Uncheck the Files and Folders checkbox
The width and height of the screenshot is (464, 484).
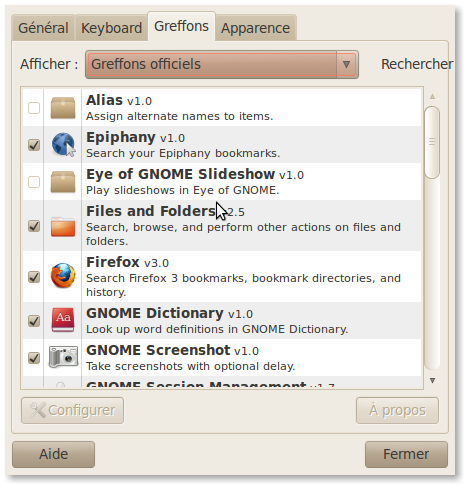tap(34, 226)
